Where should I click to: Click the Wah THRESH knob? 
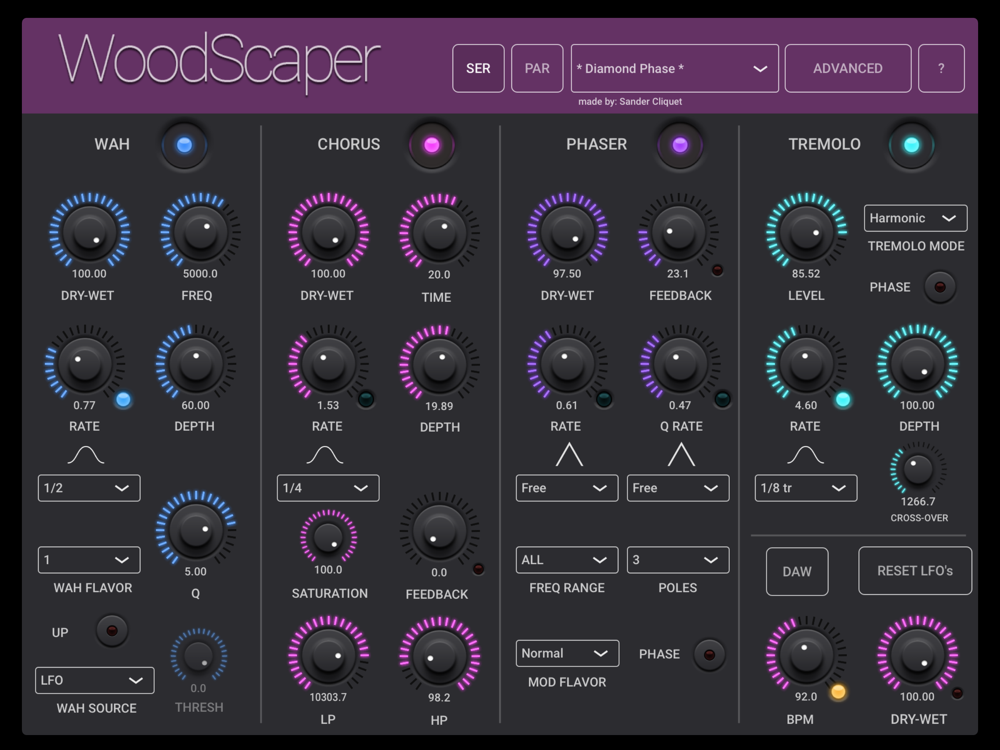click(x=198, y=655)
